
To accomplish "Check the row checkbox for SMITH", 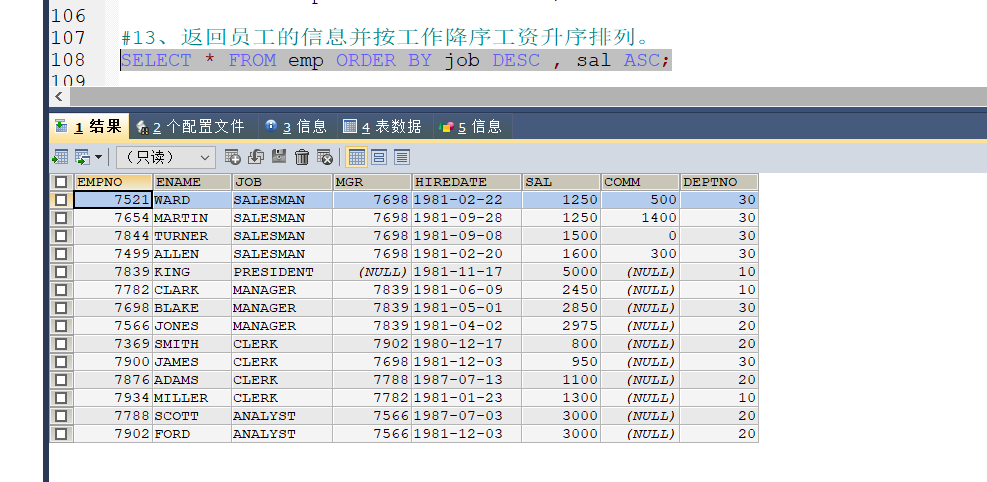I will 61,344.
